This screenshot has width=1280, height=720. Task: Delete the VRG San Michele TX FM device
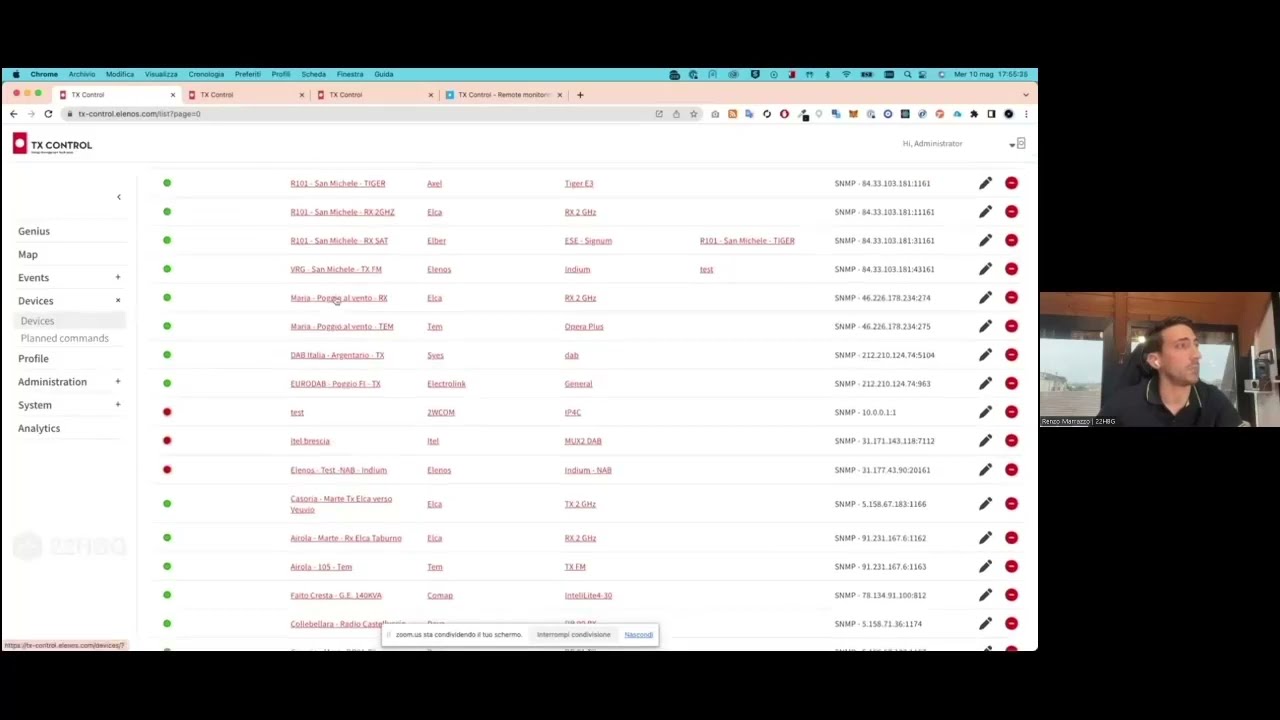[x=1011, y=269]
